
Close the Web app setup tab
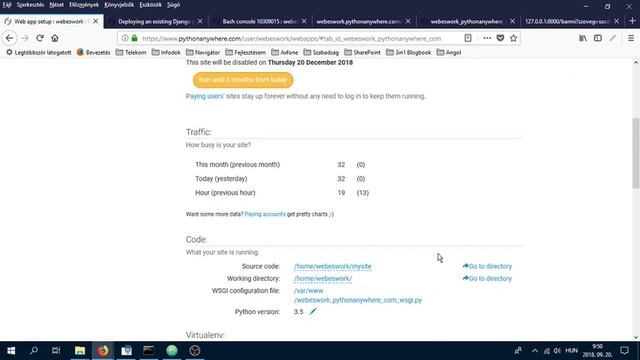[96, 21]
